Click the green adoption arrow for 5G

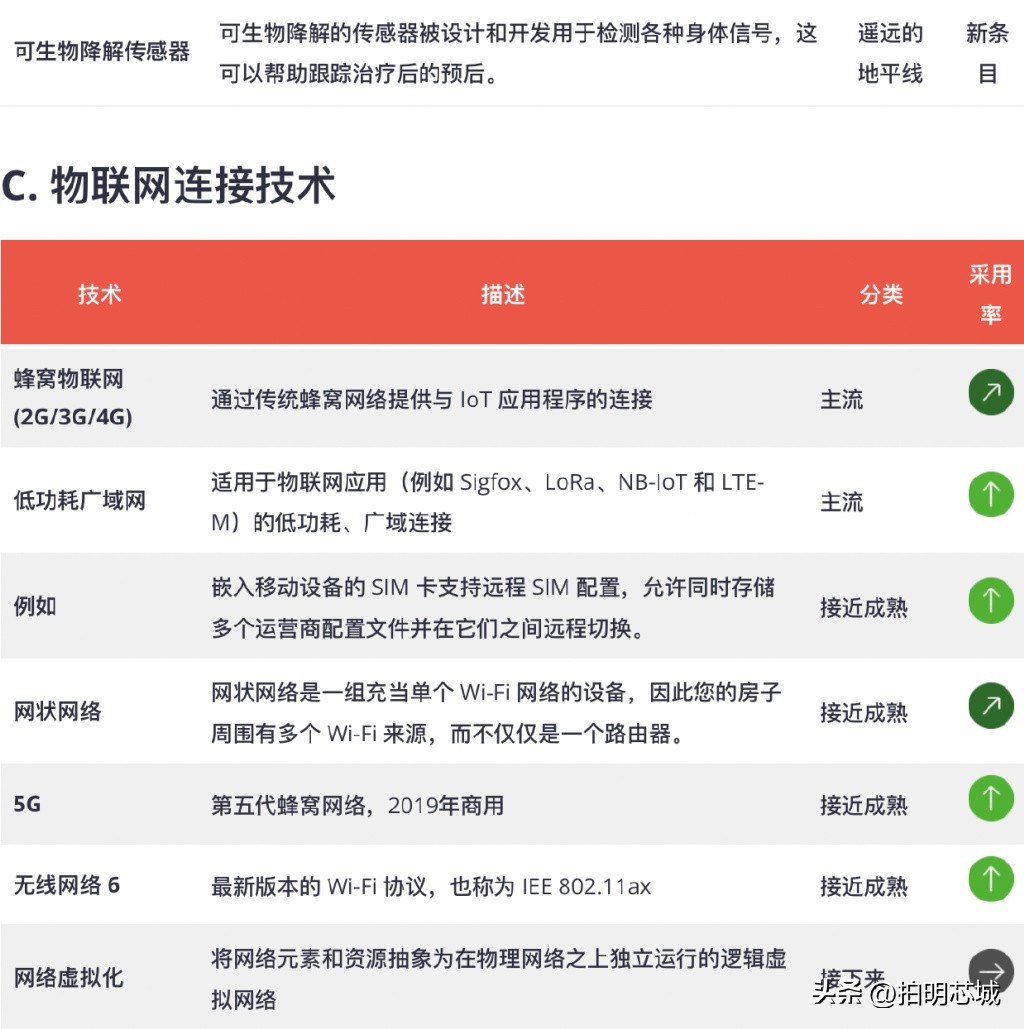click(990, 798)
